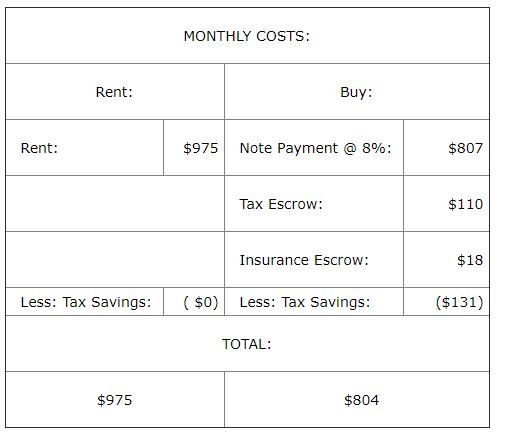Viewport: 528px width, 433px height.
Task: Click the Tax Escrow label
Action: (x=281, y=204)
